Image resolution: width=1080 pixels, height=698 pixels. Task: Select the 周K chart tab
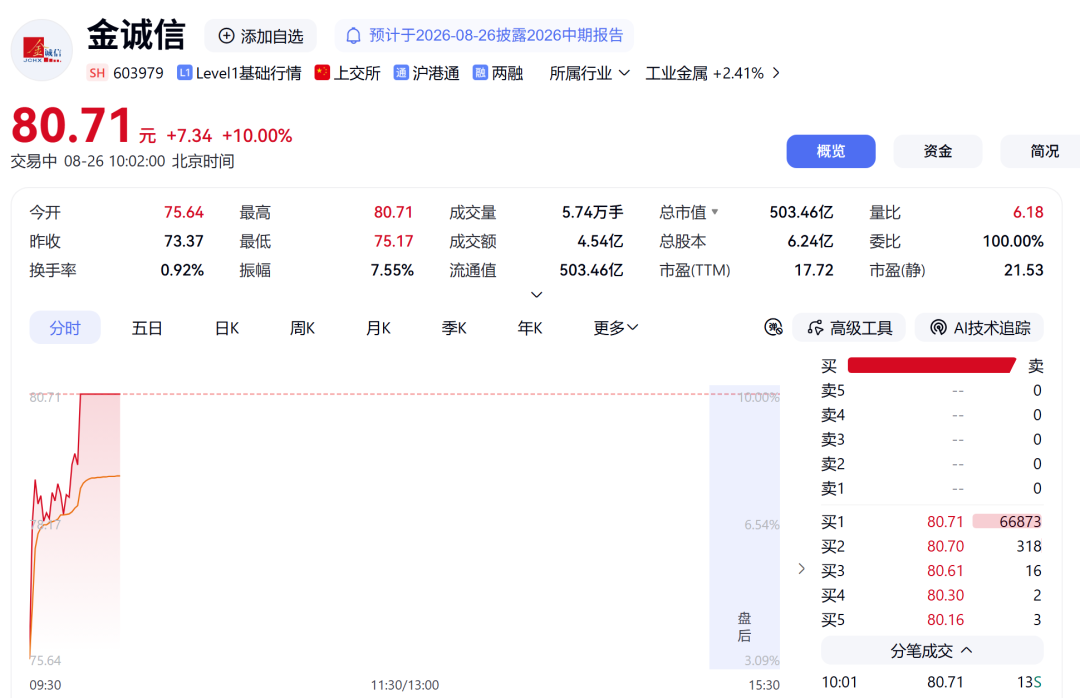click(302, 328)
